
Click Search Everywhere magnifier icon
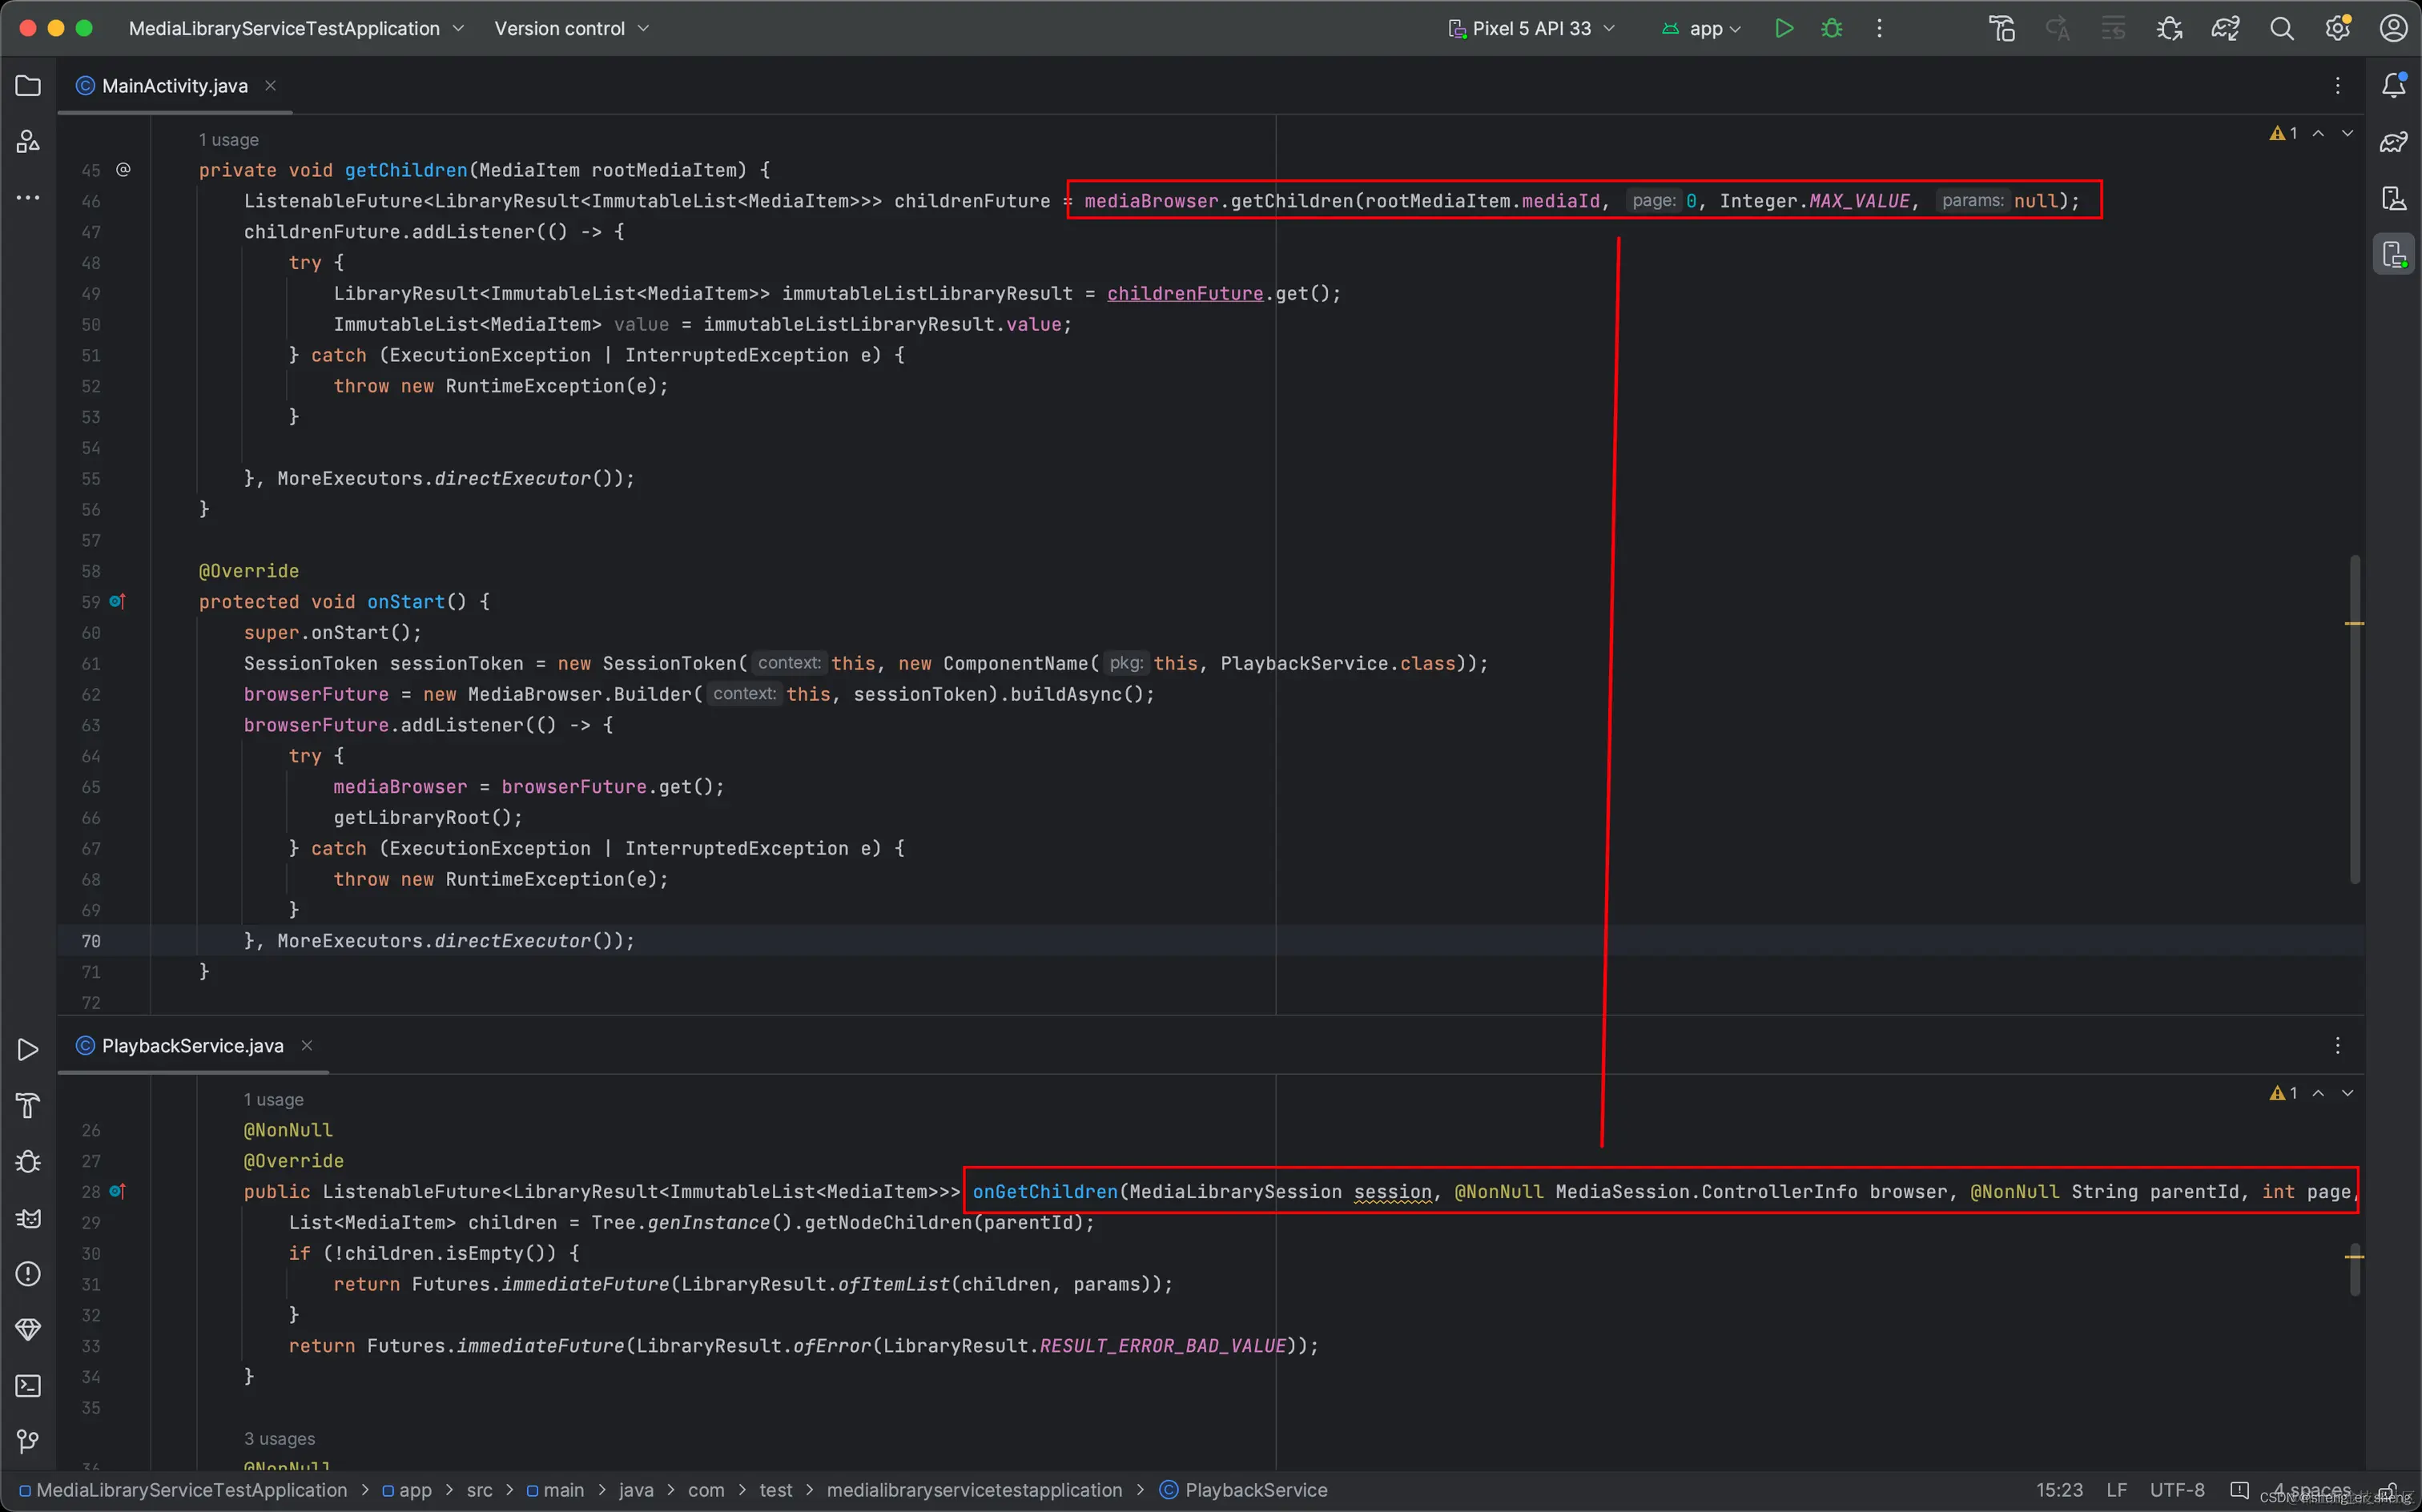(2281, 28)
